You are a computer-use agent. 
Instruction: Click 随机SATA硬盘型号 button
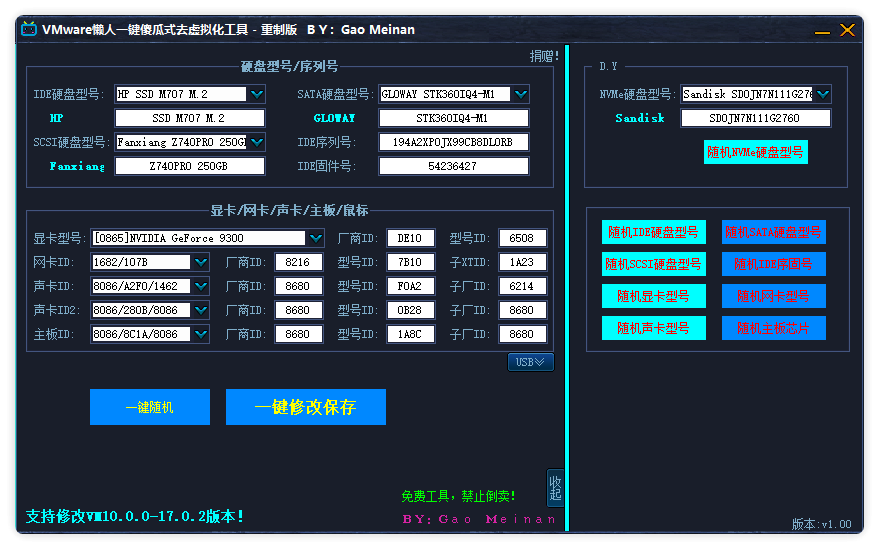[x=773, y=232]
